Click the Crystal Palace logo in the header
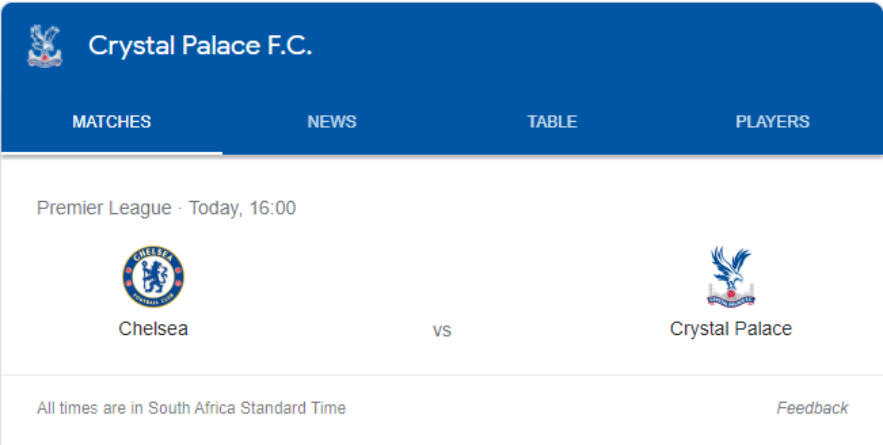The image size is (883, 445). [44, 46]
